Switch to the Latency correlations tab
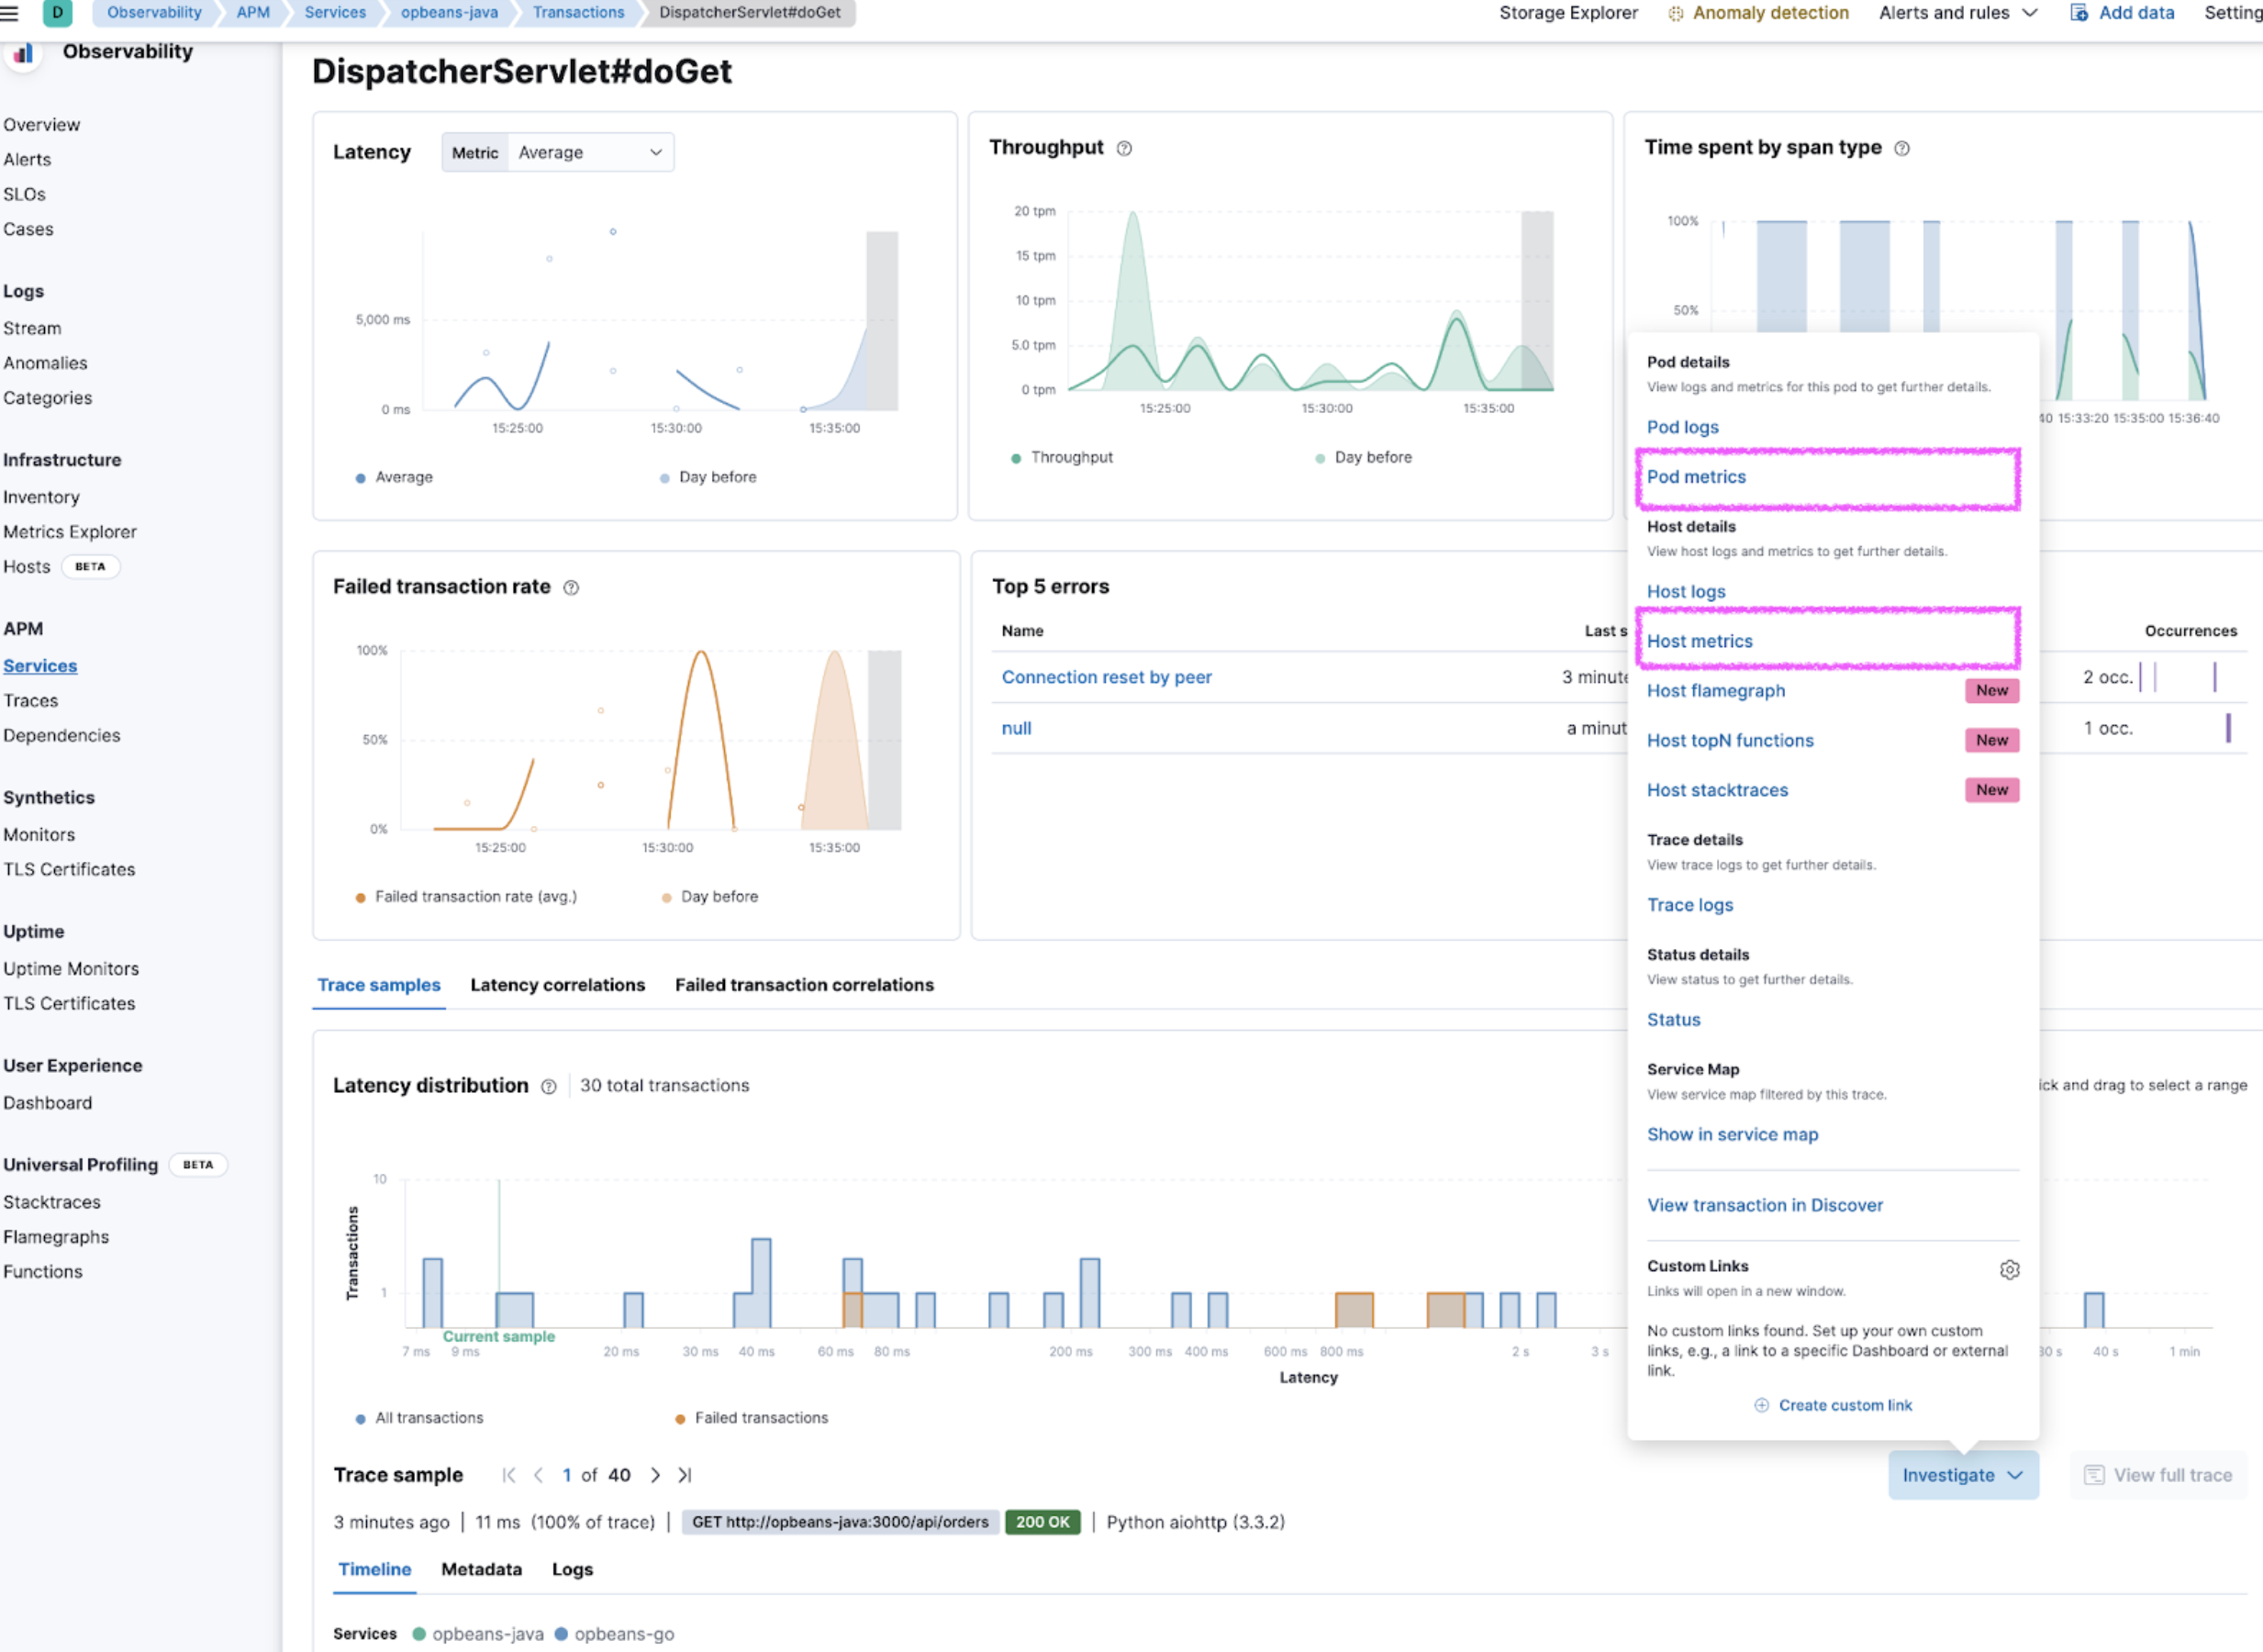The height and width of the screenshot is (1652, 2263). tap(557, 985)
